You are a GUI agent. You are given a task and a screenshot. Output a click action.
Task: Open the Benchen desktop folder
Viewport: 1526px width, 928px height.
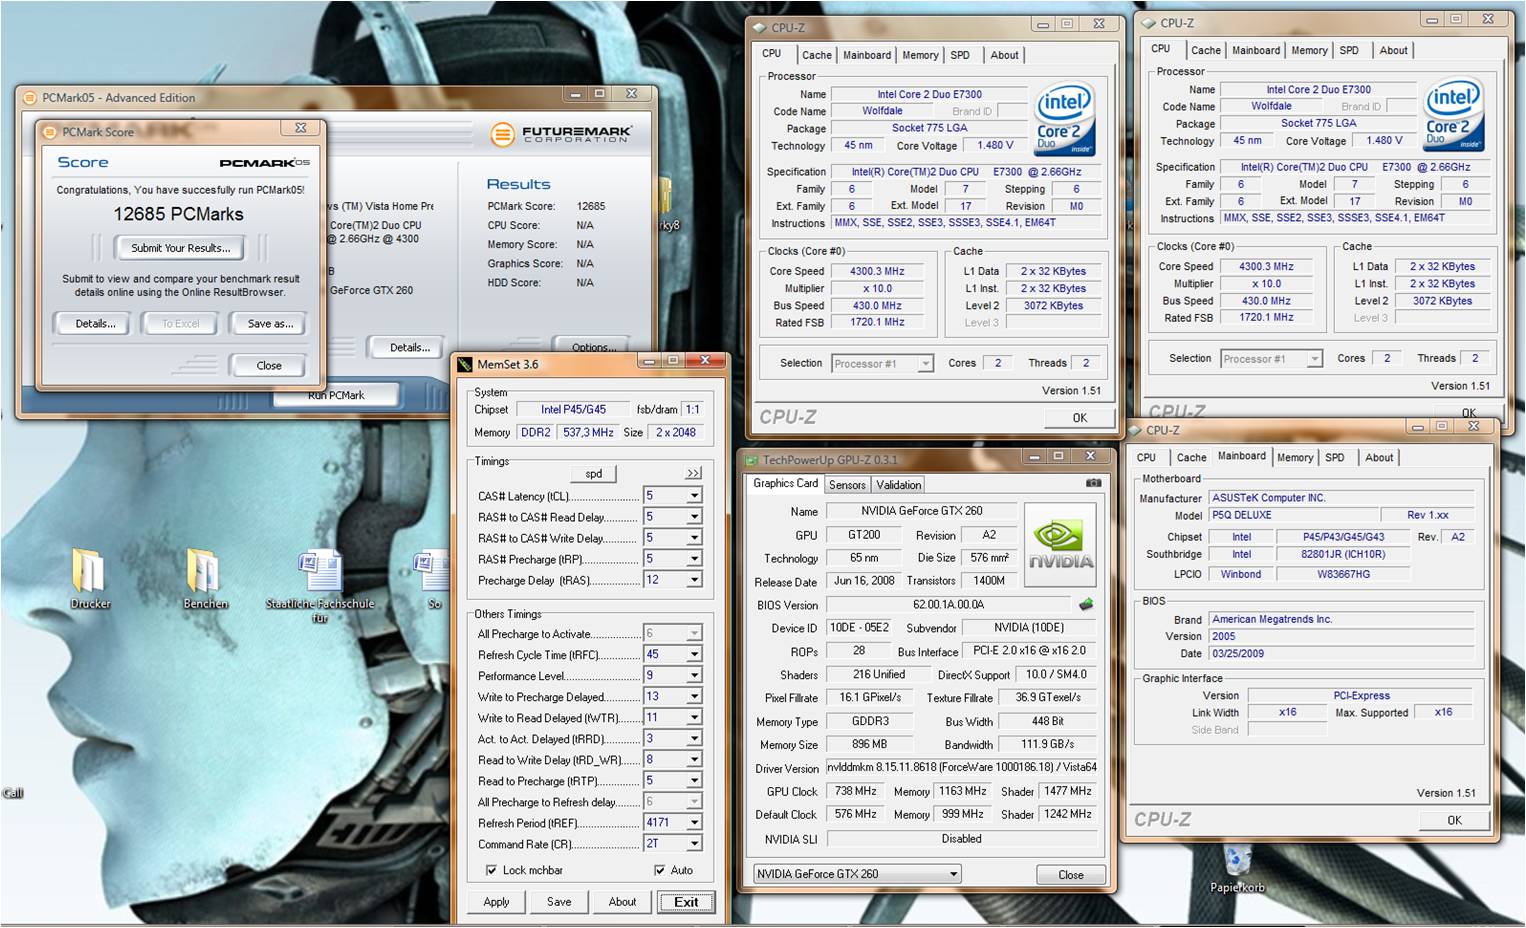[x=205, y=577]
